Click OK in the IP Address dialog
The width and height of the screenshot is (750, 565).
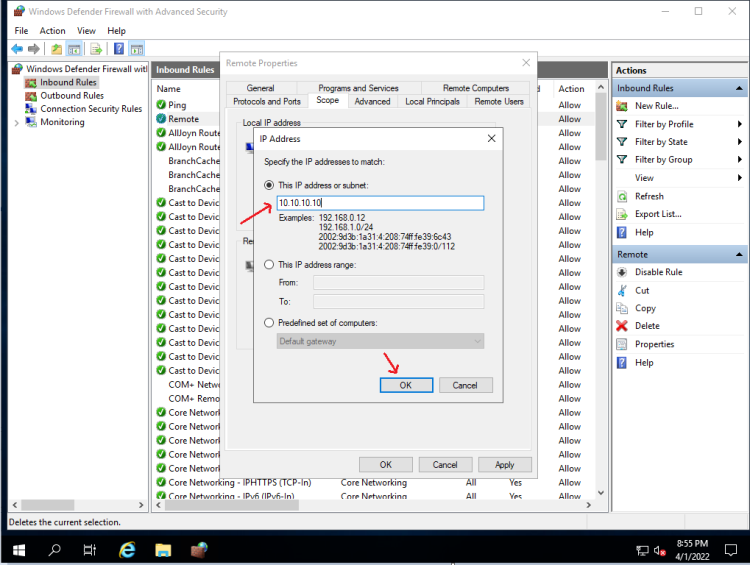point(406,385)
